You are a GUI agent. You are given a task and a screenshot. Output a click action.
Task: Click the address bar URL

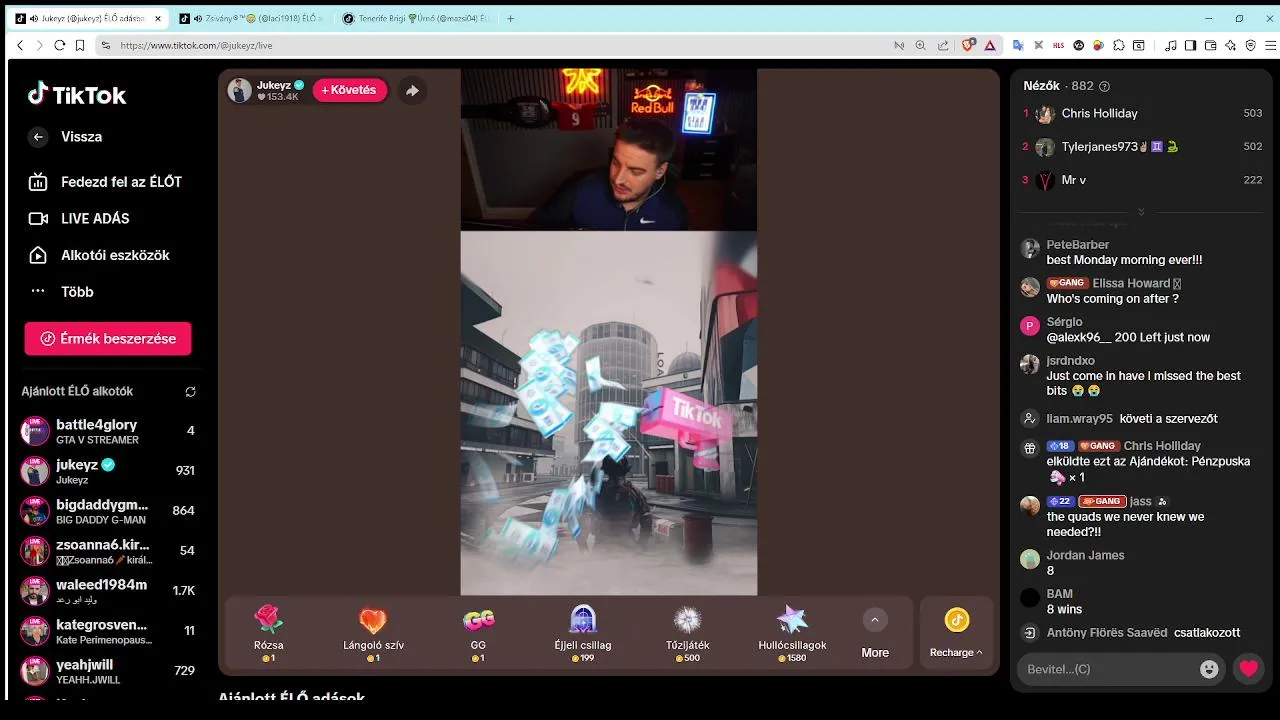[x=196, y=45]
